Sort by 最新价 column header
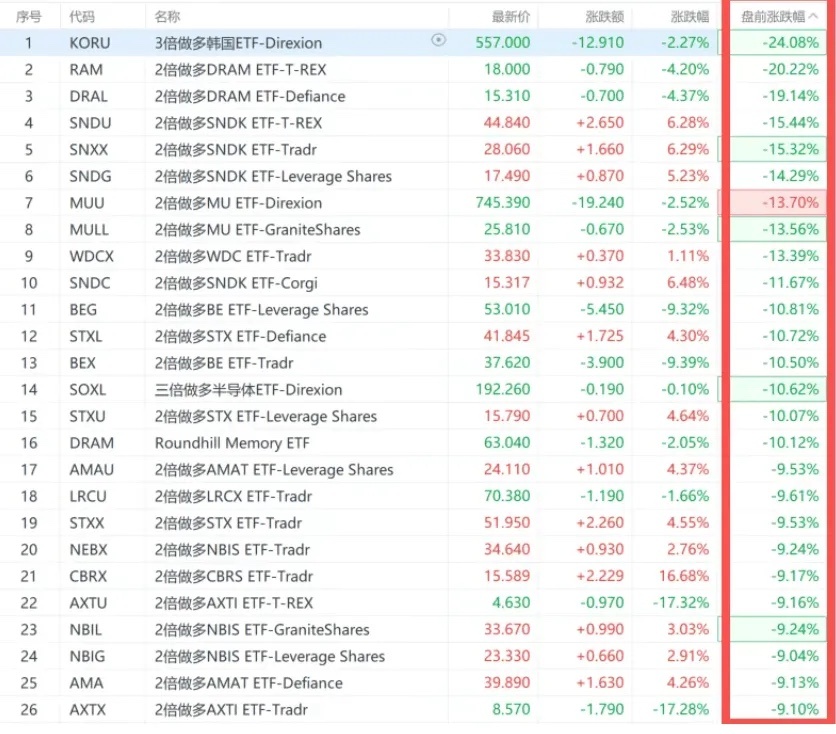This screenshot has height=734, width=836. (511, 17)
